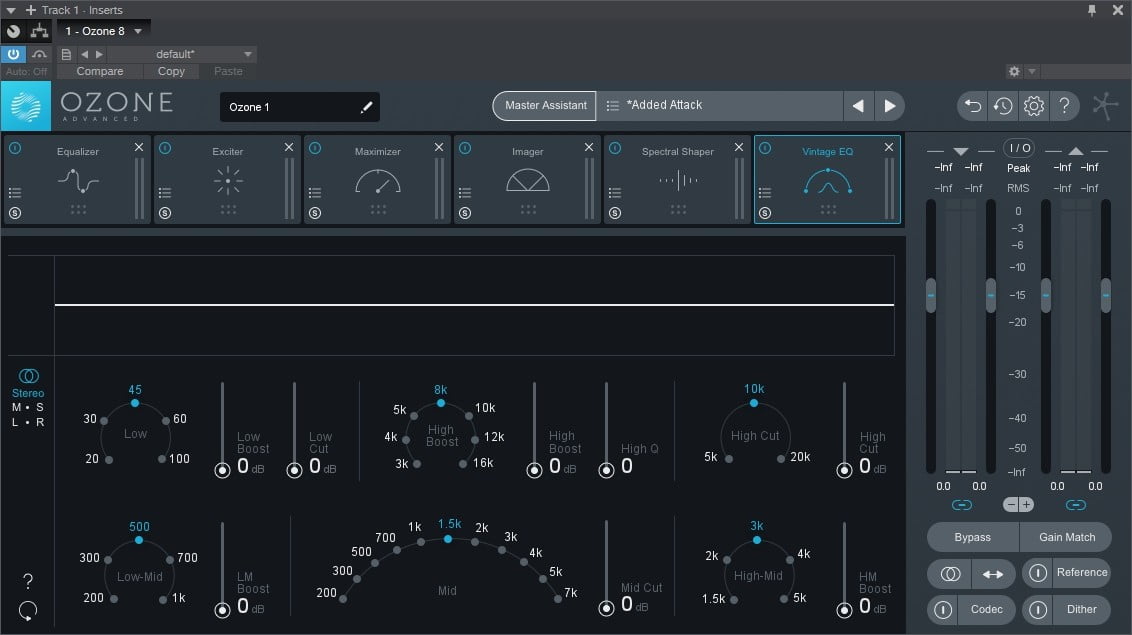Load the next preset arrow
This screenshot has height=635, width=1132.
889,106
